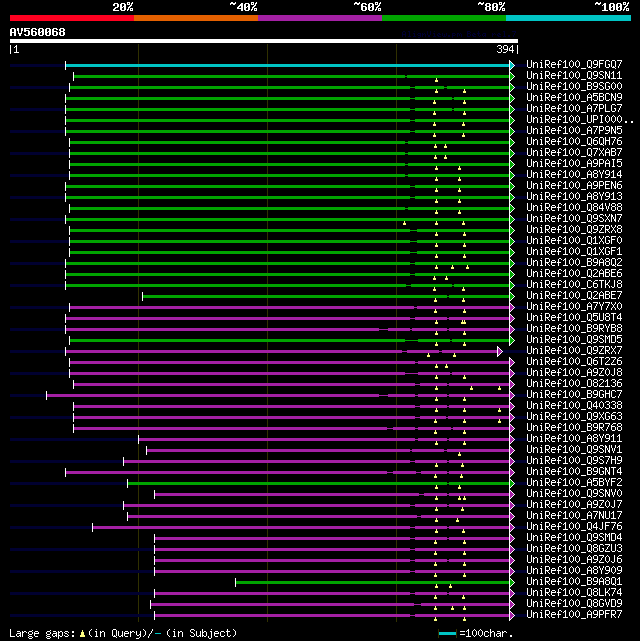The image size is (640, 641).
Task: Open the UniRef100_Q2ABE7 hit
Action: (x=574, y=295)
